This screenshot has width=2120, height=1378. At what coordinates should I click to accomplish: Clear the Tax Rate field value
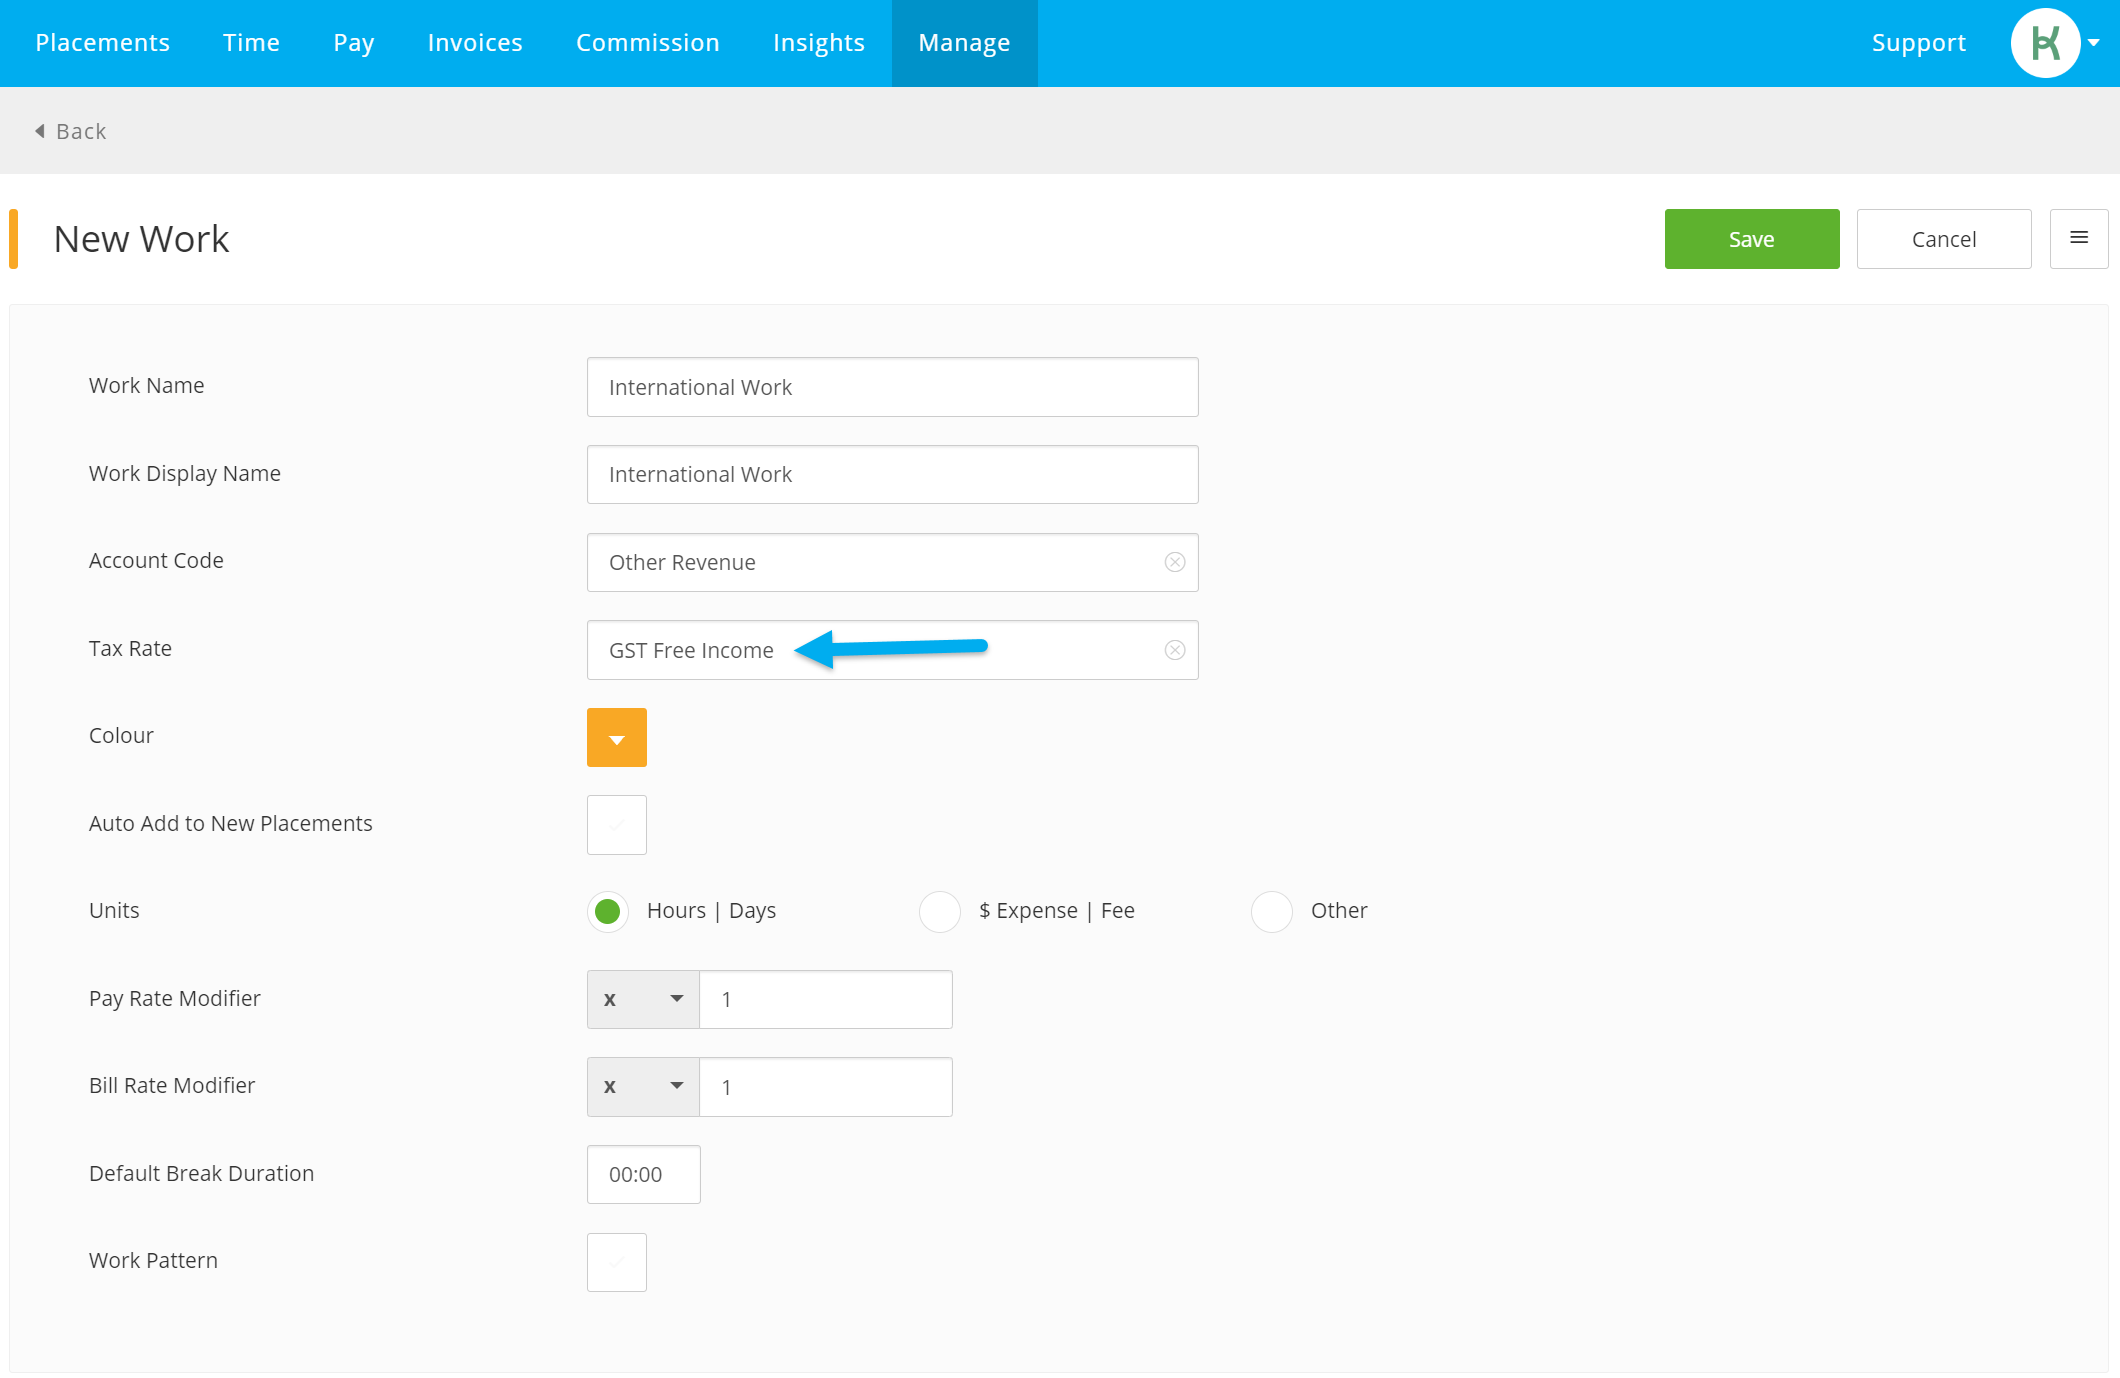(x=1175, y=650)
